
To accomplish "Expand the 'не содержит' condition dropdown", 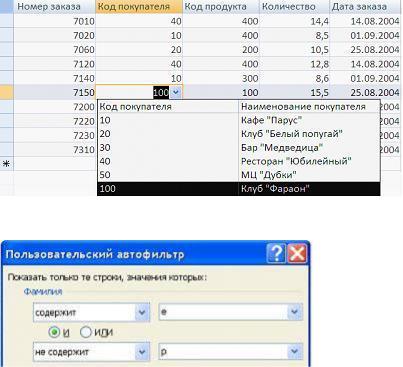I will (142, 352).
